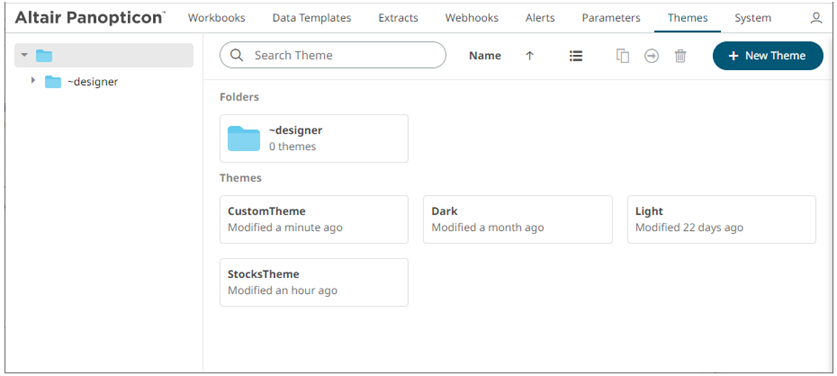Select ~designer in the folder tree
The image size is (837, 376).
[x=92, y=82]
